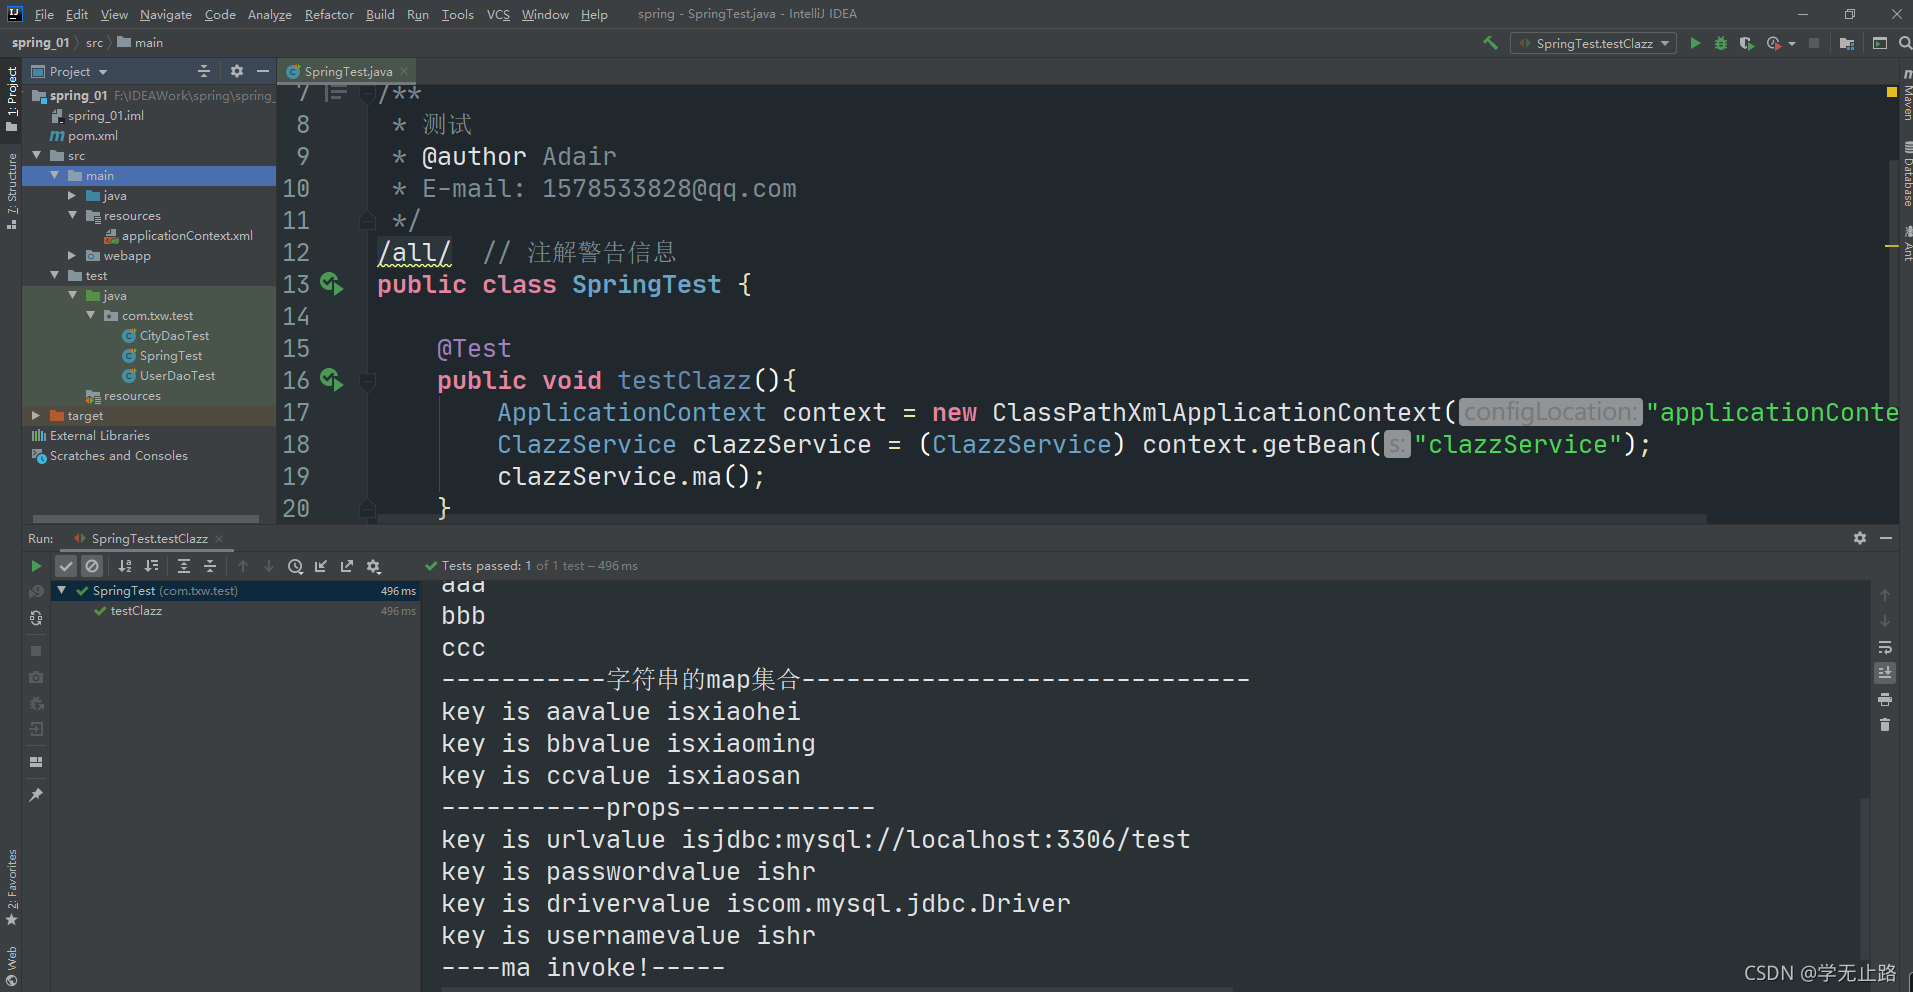
Task: Open the profiler run dropdown arrow
Action: coord(1792,43)
